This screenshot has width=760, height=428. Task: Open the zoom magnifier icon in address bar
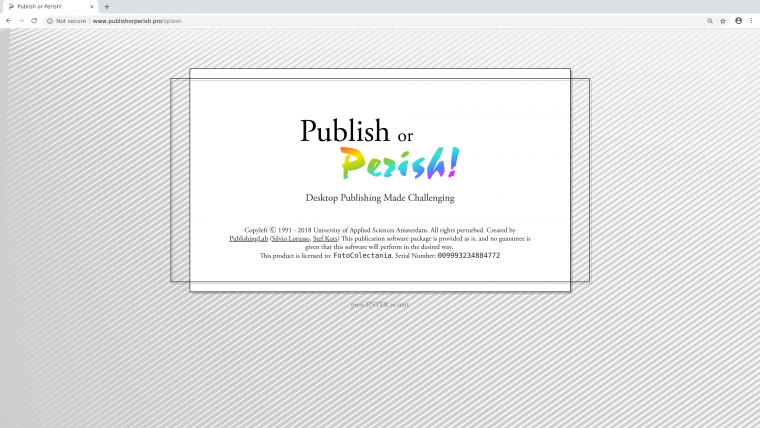tap(710, 20)
